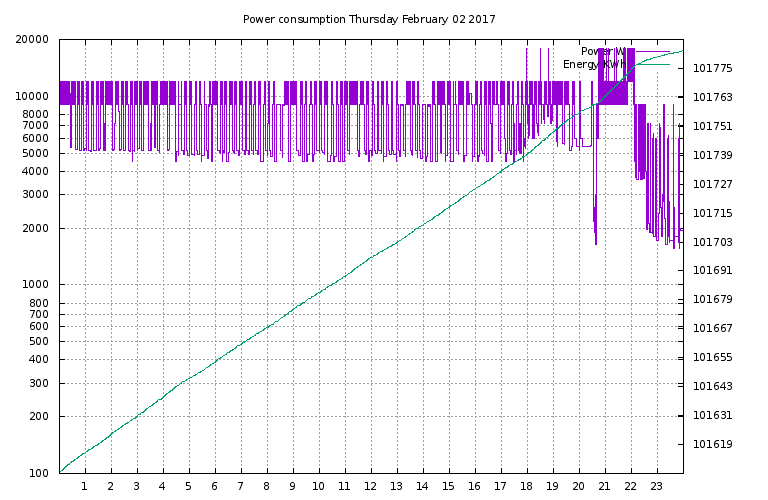Click the right axis label '101619'

[x=713, y=444]
